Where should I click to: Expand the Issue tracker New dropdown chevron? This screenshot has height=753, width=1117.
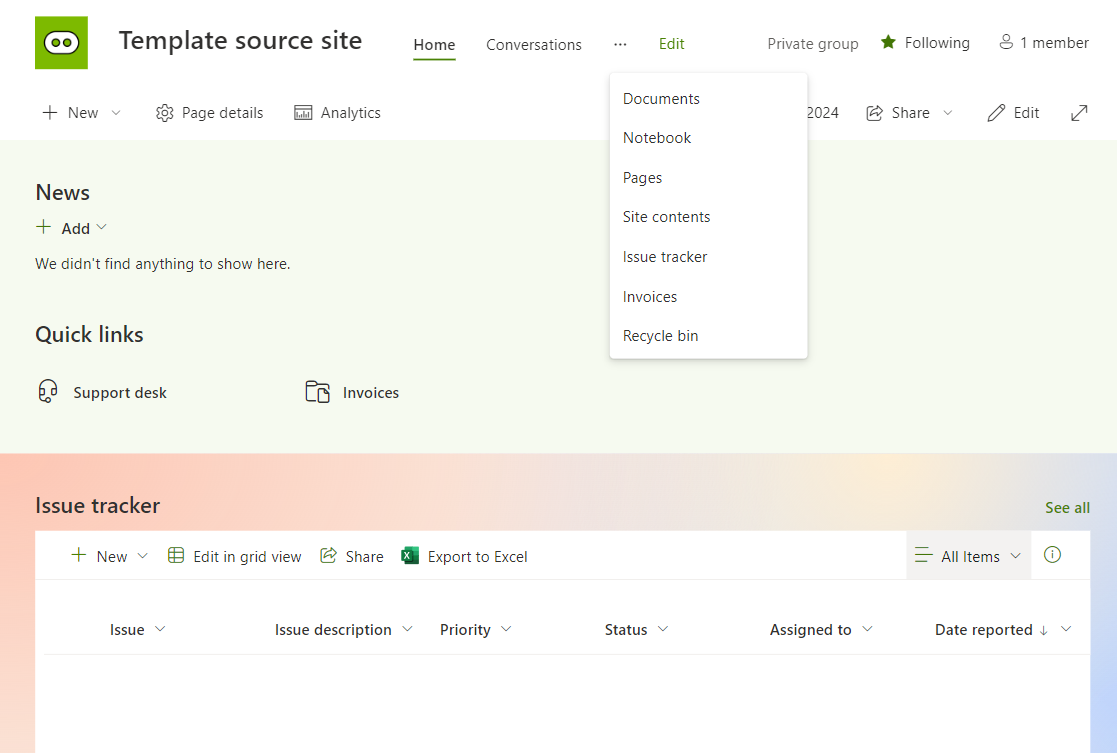click(x=142, y=556)
